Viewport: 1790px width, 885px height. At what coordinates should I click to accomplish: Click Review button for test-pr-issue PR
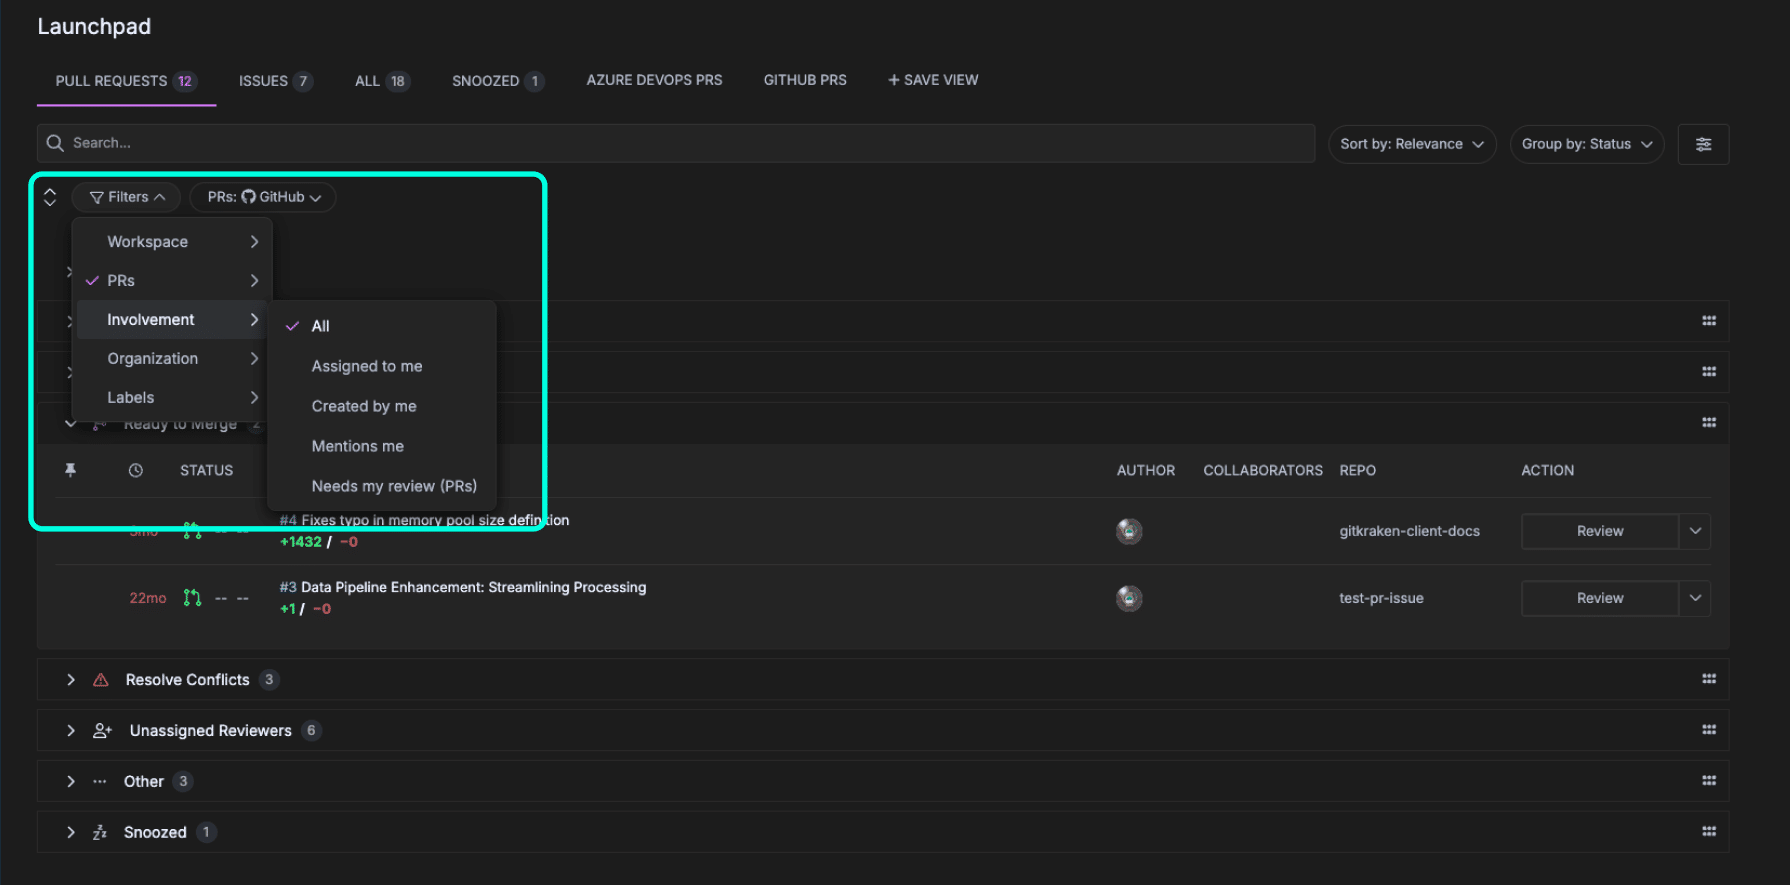(1600, 598)
